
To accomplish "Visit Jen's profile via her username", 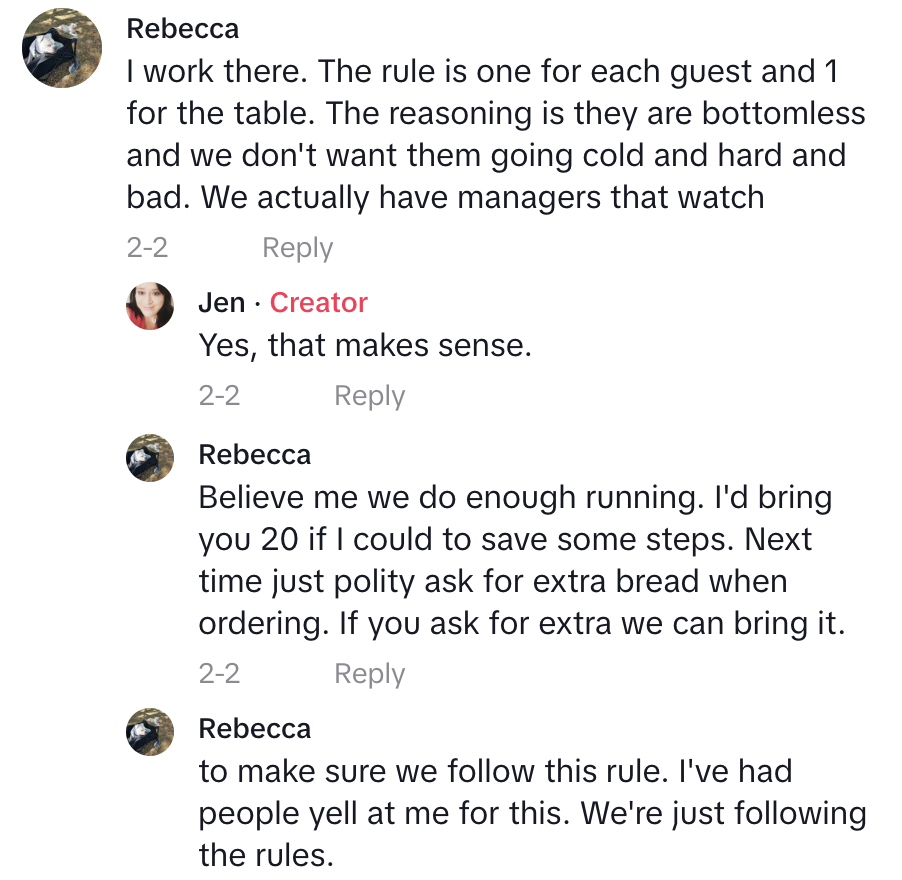I will point(222,303).
